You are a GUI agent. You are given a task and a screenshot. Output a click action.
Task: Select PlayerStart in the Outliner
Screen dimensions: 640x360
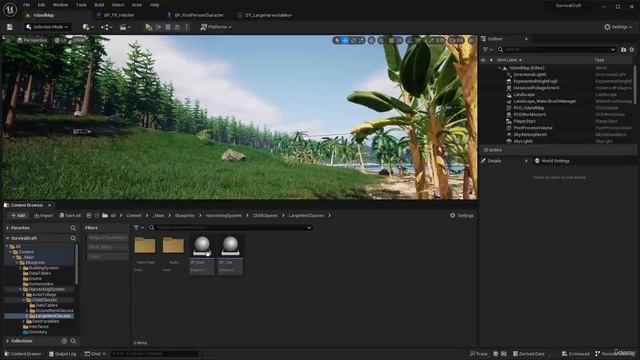point(524,121)
